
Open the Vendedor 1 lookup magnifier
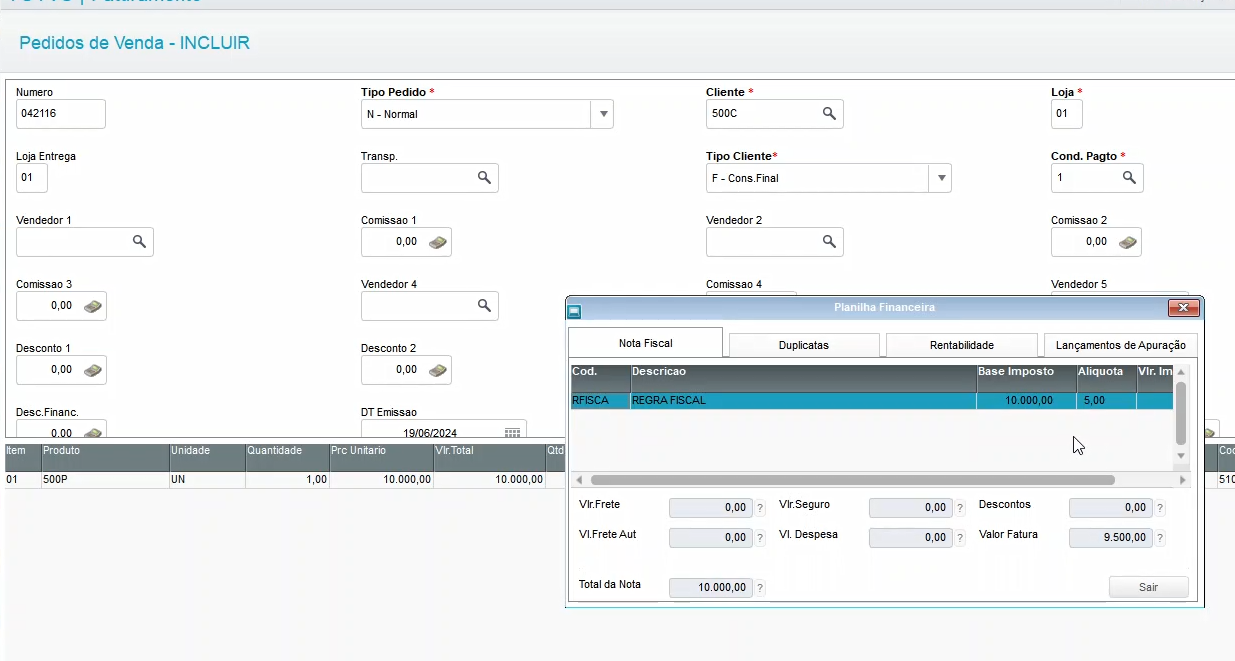click(x=139, y=242)
